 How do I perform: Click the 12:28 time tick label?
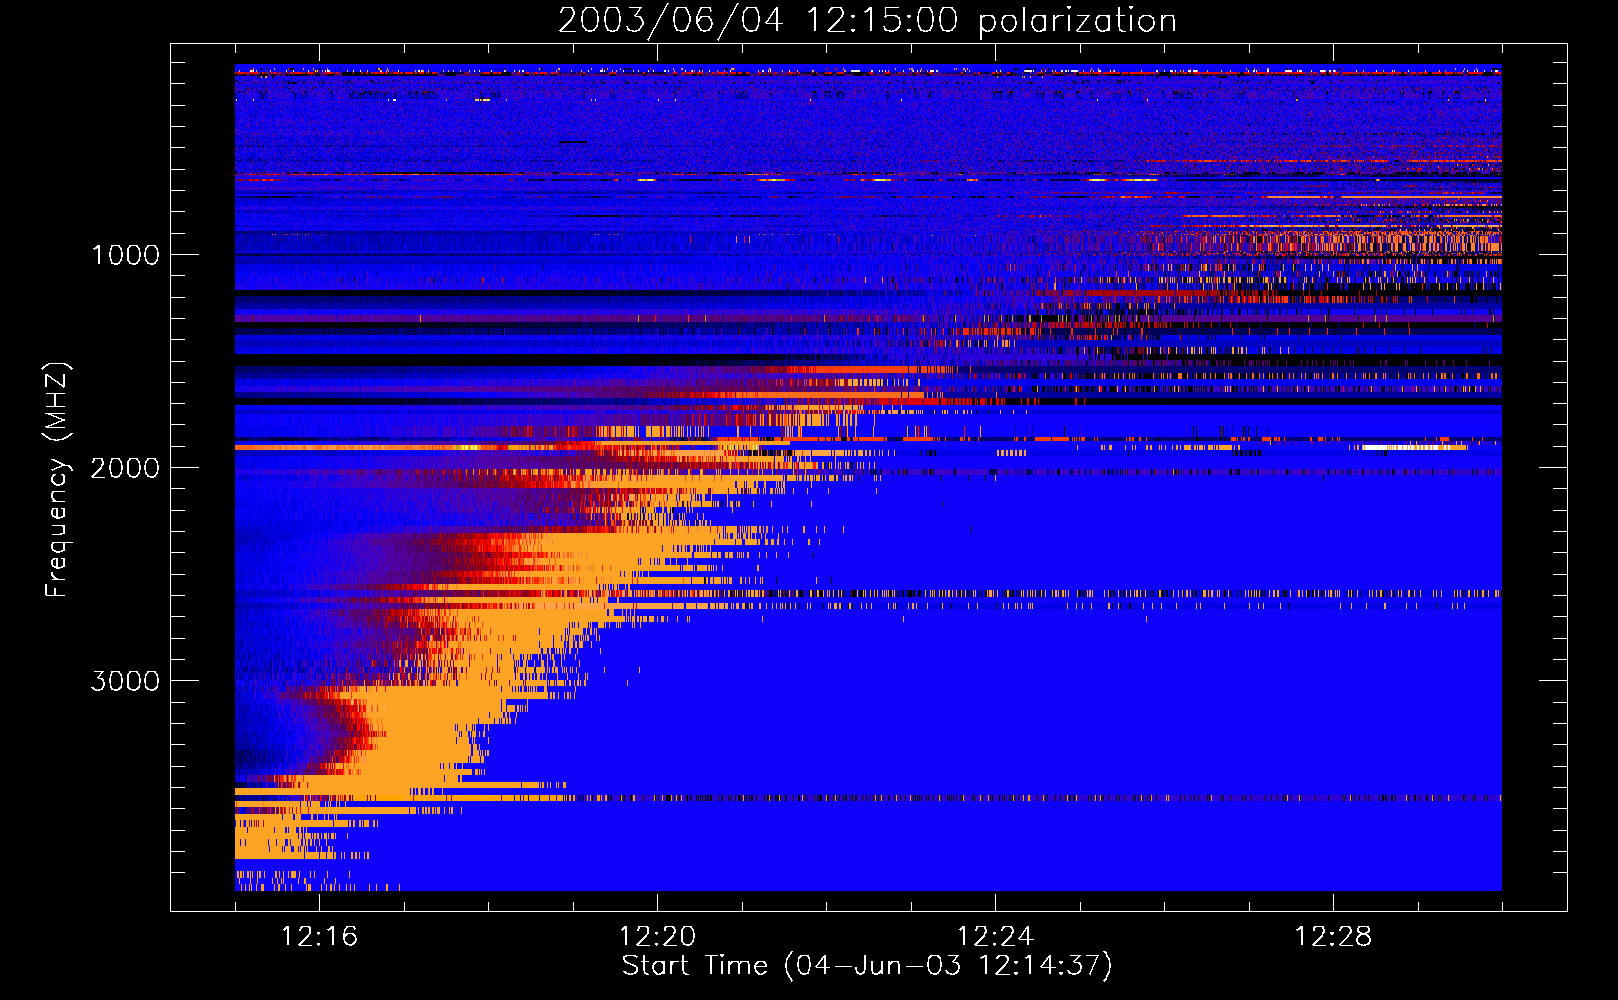(1333, 937)
